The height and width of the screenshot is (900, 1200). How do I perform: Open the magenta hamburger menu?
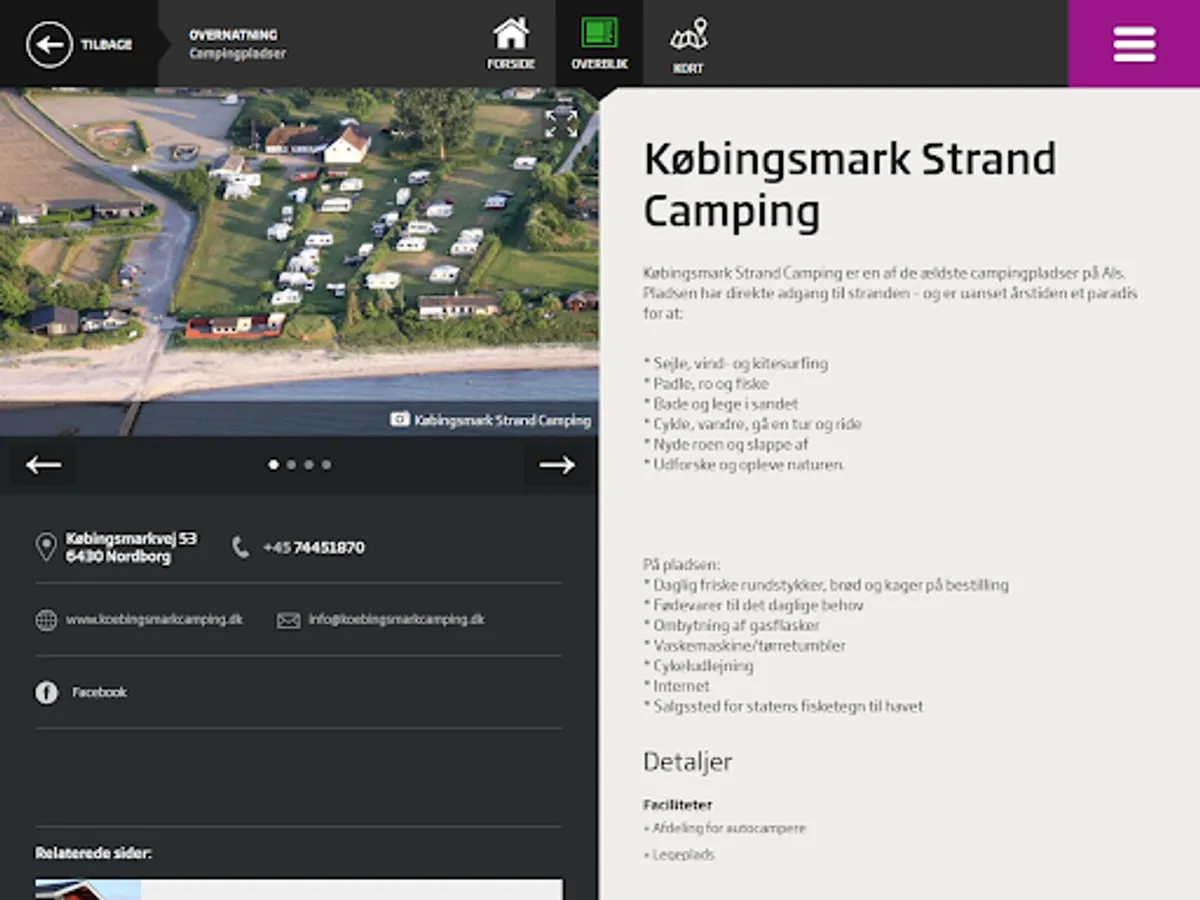[1134, 43]
